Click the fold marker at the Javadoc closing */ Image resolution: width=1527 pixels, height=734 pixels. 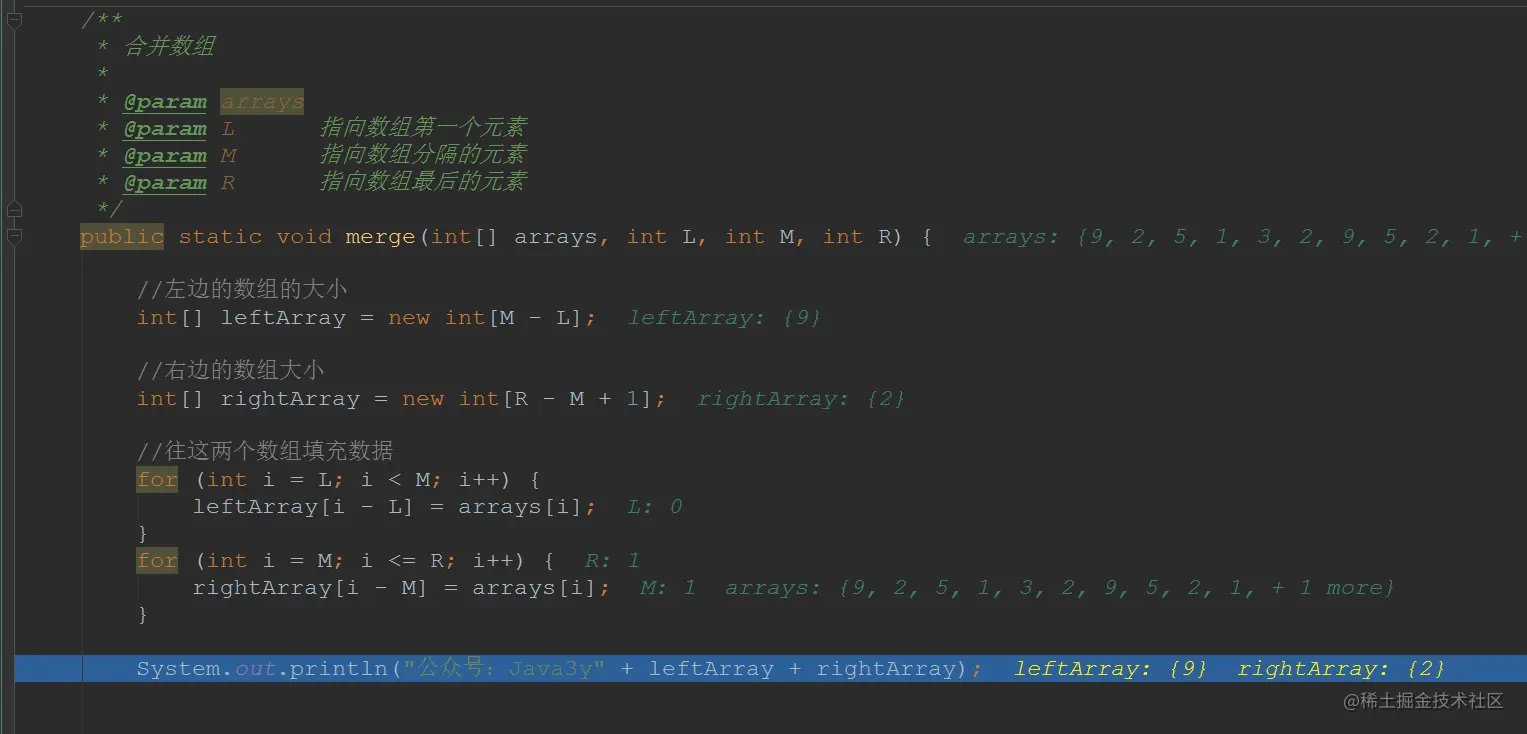[x=14, y=209]
